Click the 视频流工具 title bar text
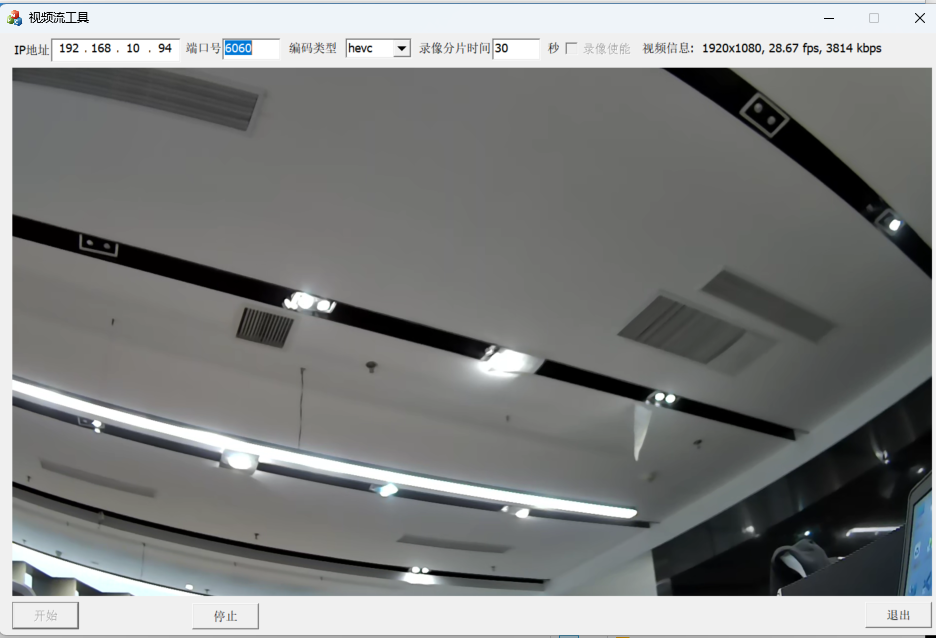936x638 pixels. tap(59, 17)
